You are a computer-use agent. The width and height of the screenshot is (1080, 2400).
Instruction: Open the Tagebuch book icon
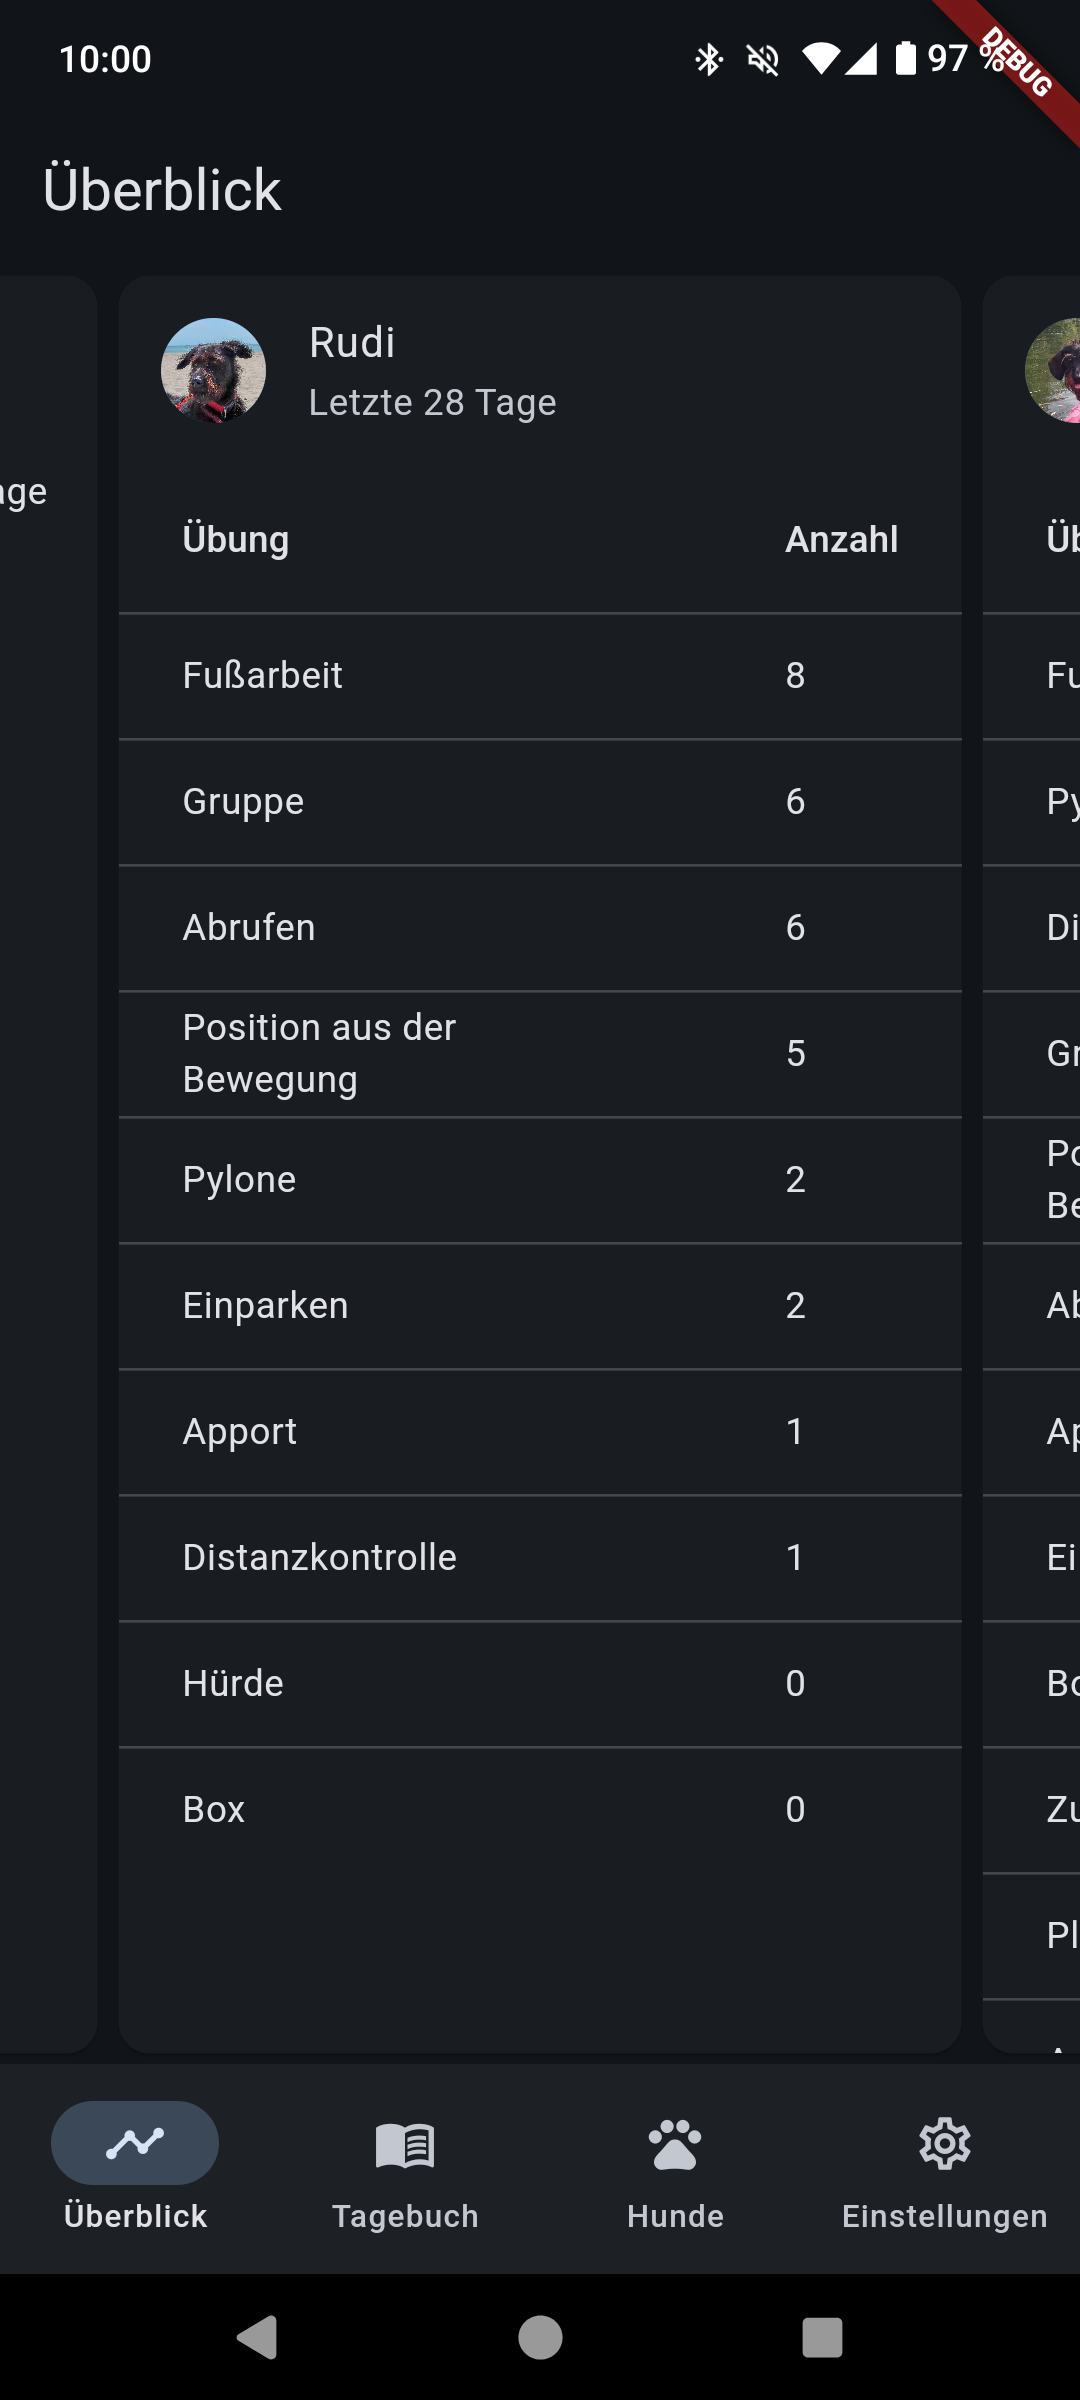(x=405, y=2145)
